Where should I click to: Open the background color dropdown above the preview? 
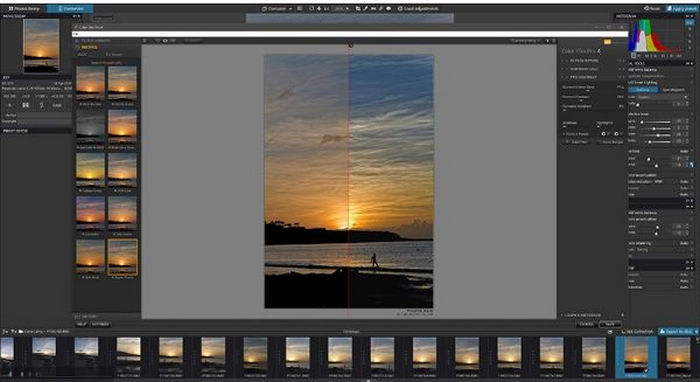point(527,41)
